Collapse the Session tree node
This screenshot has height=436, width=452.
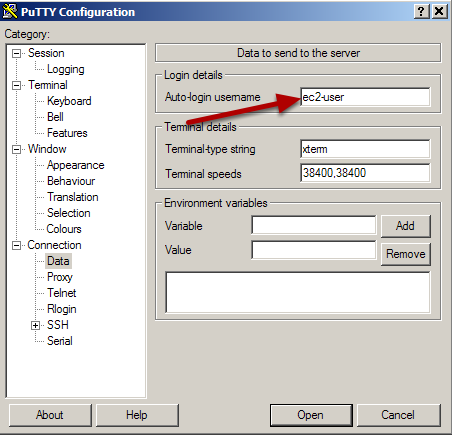click(x=16, y=53)
